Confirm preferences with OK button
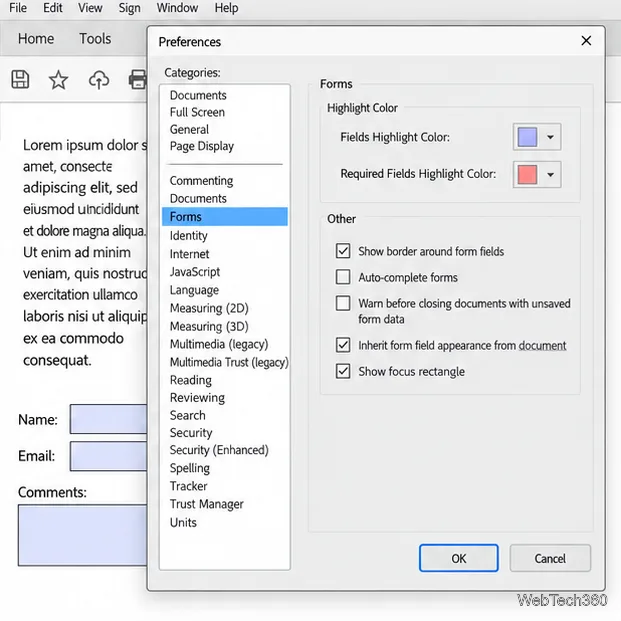Image resolution: width=621 pixels, height=621 pixels. (459, 558)
